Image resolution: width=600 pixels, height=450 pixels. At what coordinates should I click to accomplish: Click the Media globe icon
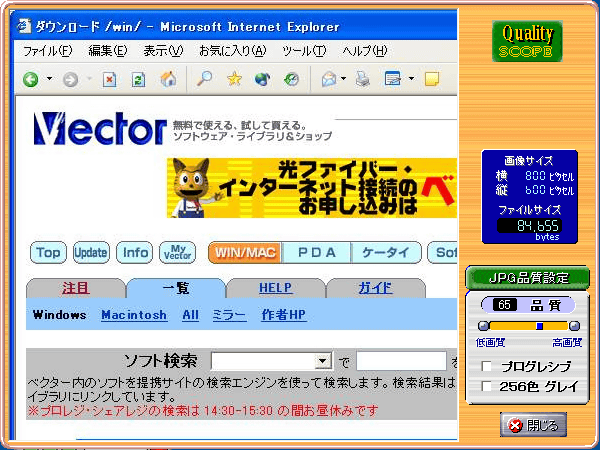pyautogui.click(x=262, y=79)
